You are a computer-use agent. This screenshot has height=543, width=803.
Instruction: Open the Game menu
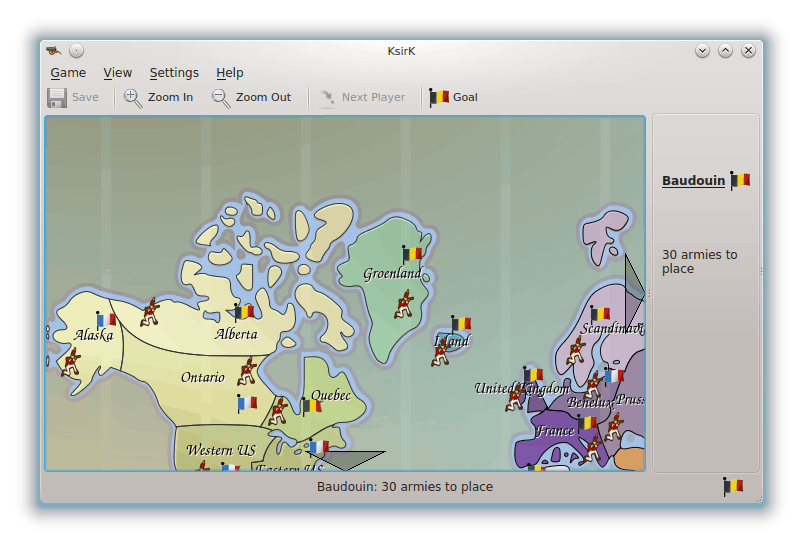coord(68,72)
